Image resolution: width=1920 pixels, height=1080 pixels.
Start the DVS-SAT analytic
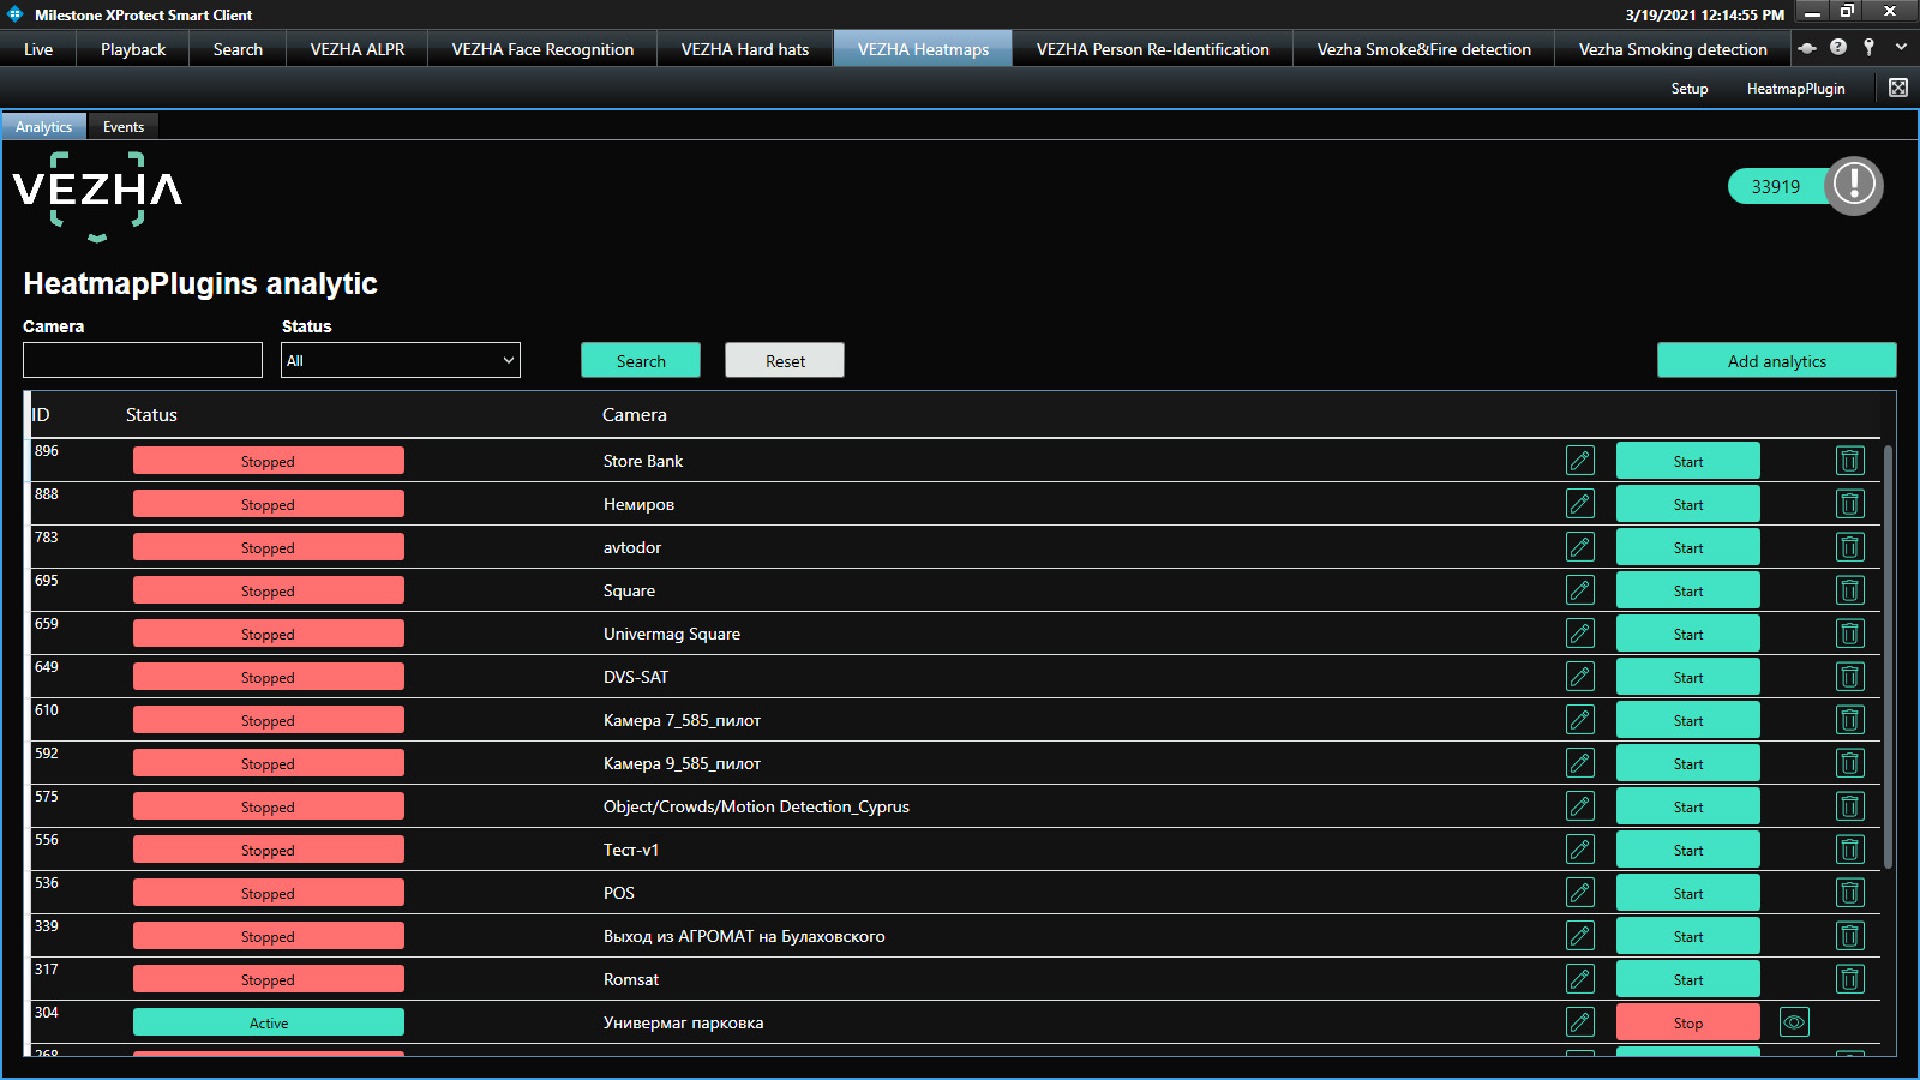click(1688, 677)
